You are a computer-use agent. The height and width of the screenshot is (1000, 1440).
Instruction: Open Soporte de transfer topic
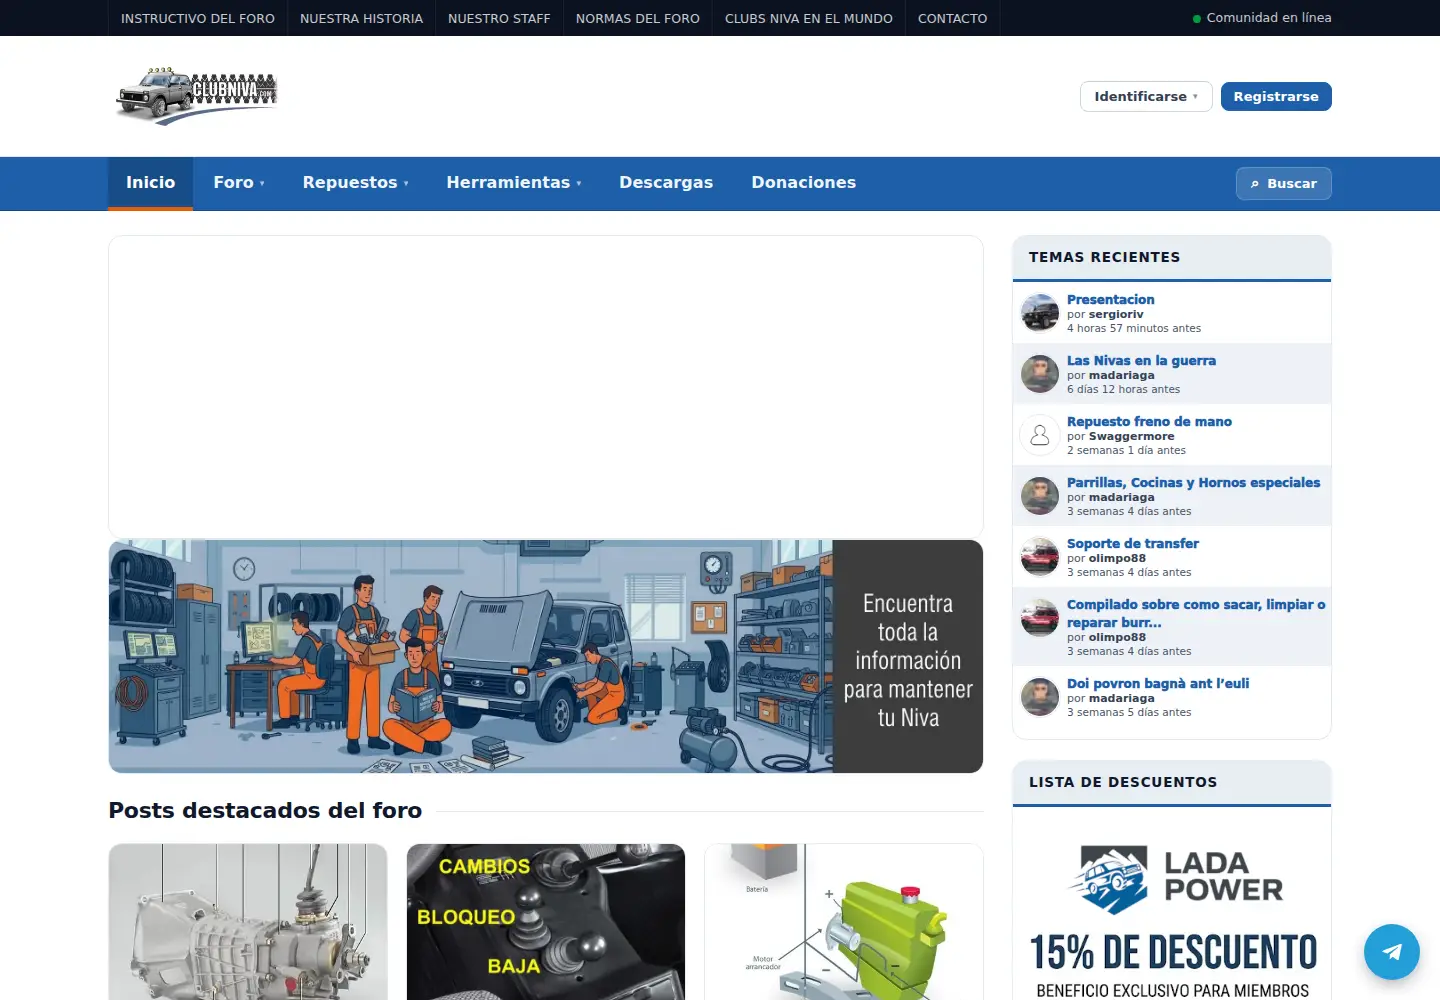pyautogui.click(x=1132, y=543)
